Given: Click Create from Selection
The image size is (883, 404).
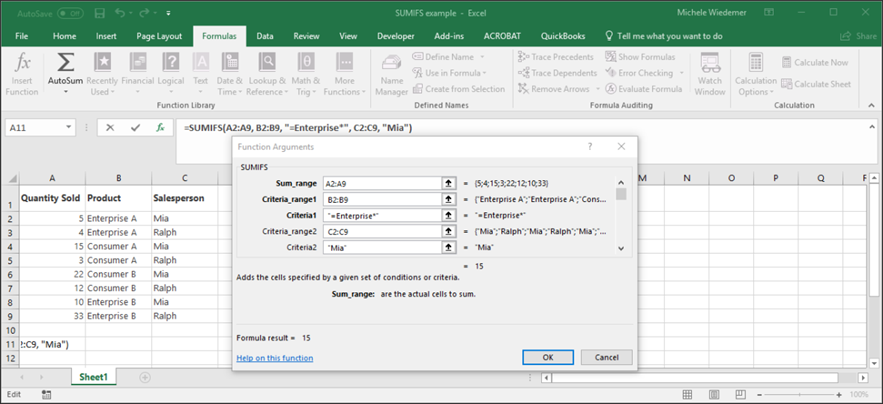Looking at the screenshot, I should 458,88.
